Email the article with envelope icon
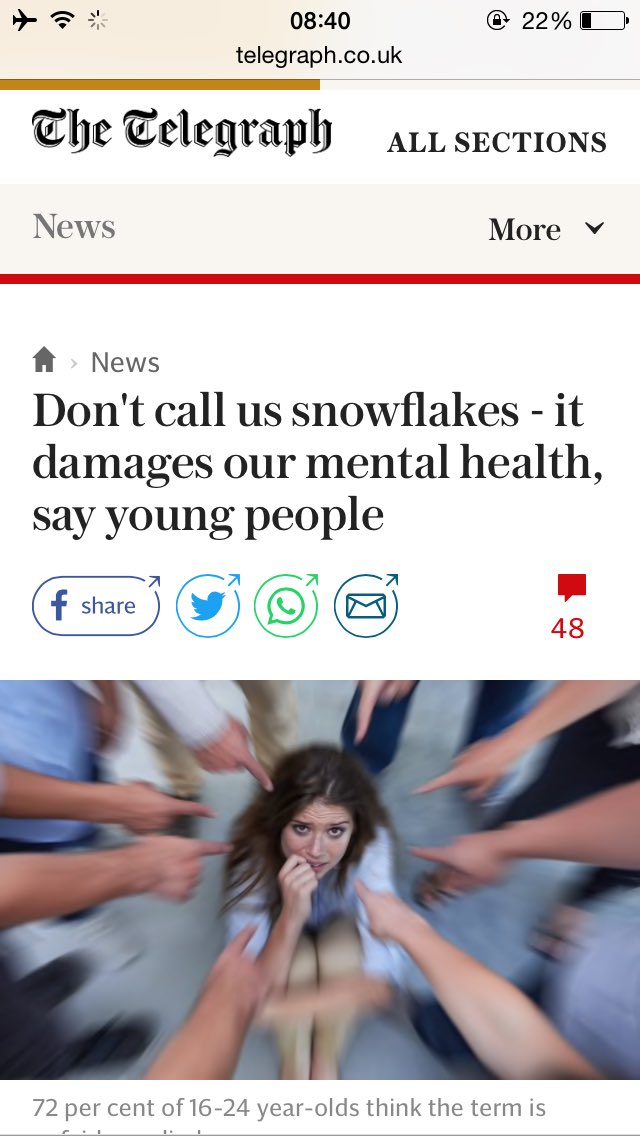 [x=366, y=606]
